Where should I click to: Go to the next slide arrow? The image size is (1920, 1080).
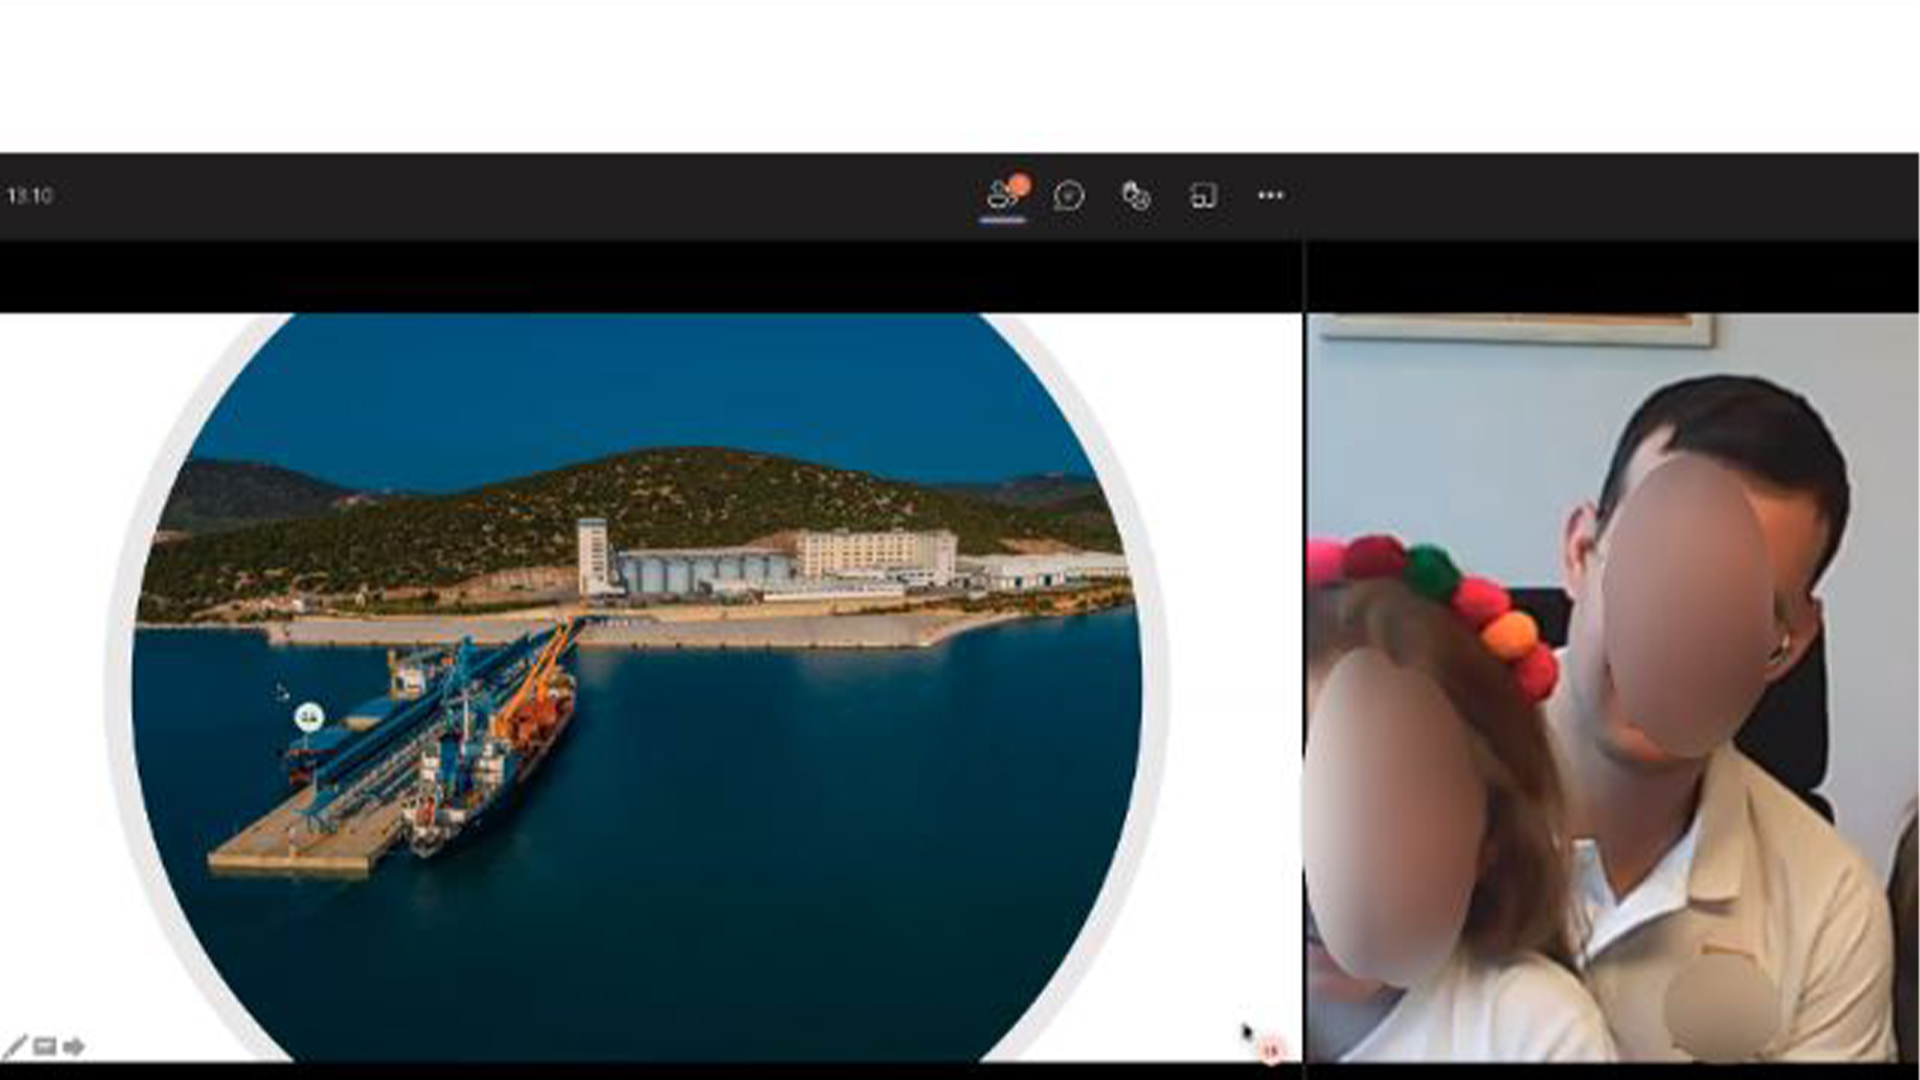tap(73, 1047)
